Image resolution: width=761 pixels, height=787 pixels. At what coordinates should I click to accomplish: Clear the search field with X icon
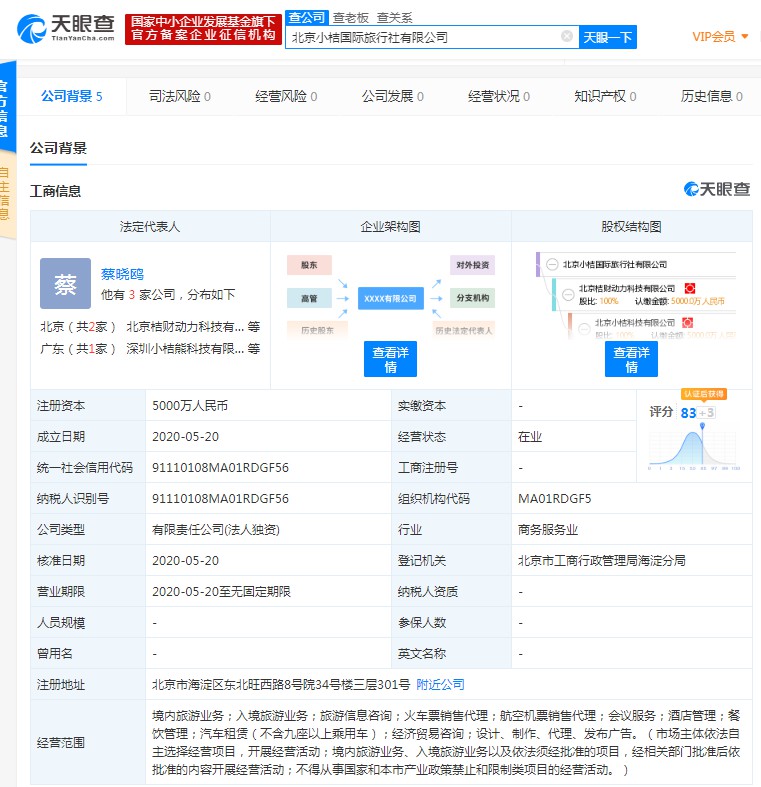point(567,36)
